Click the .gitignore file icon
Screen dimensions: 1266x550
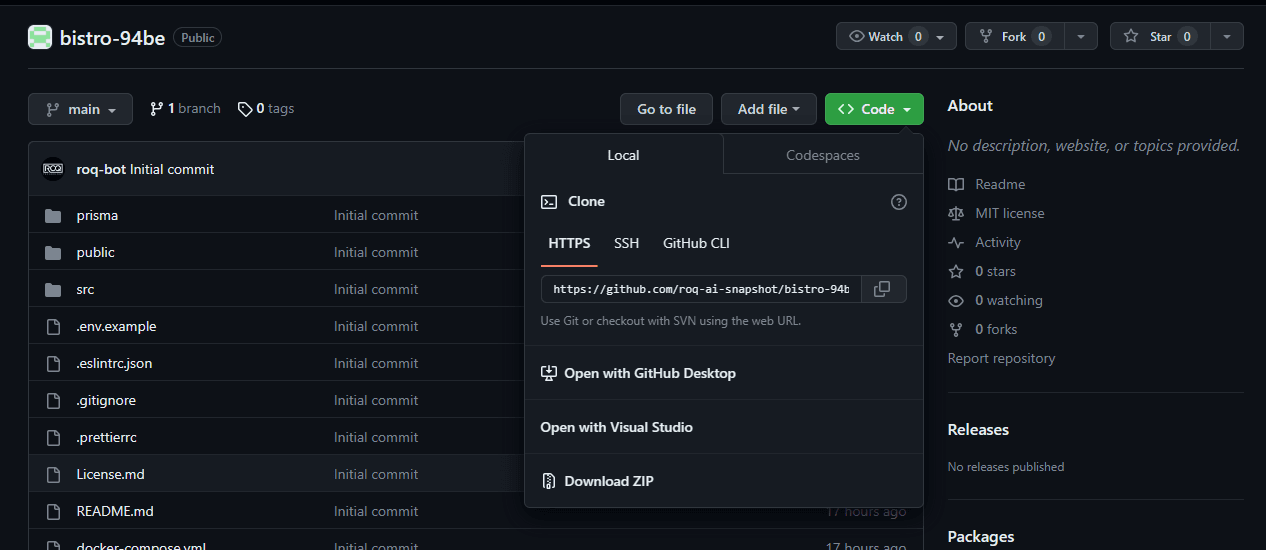53,400
